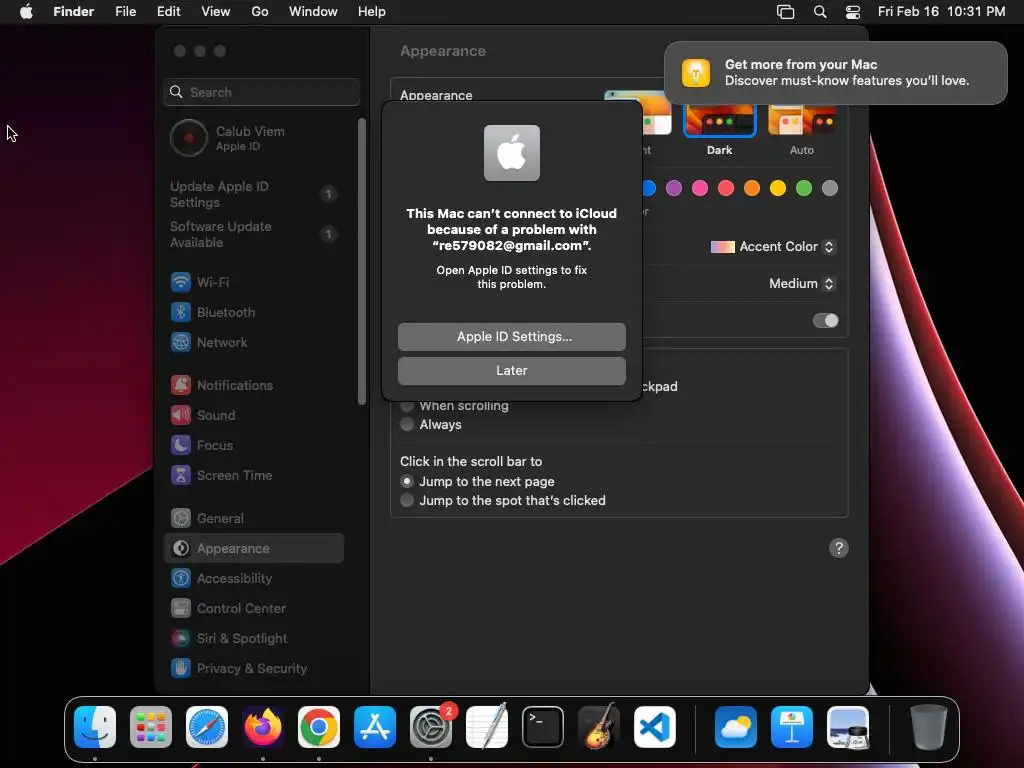Open Finder from the dock
This screenshot has height=768, width=1024.
[x=95, y=727]
